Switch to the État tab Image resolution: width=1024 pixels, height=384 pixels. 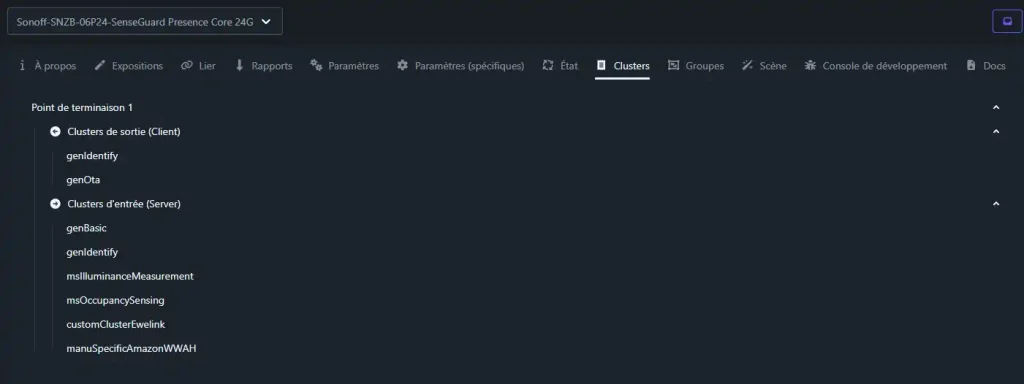click(x=561, y=65)
